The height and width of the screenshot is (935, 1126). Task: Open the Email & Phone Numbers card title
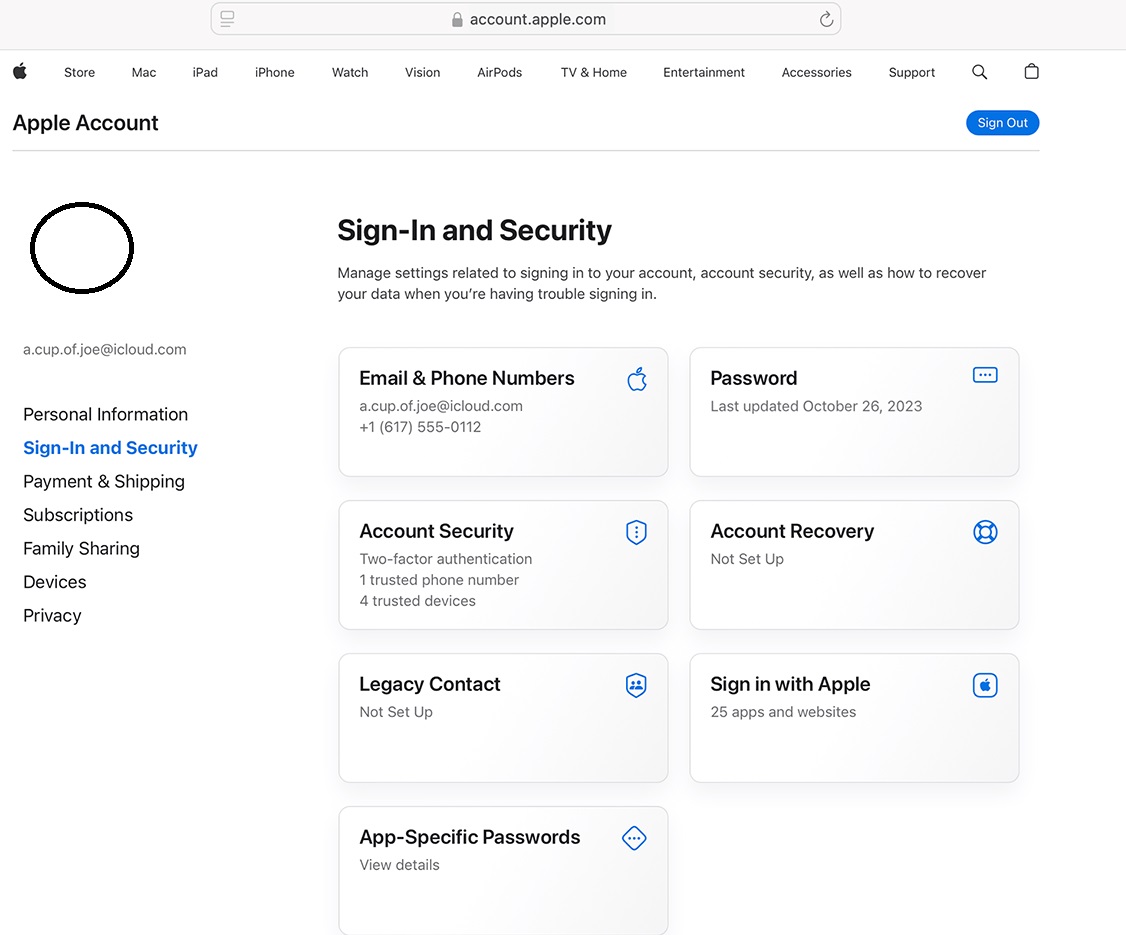[x=467, y=378]
